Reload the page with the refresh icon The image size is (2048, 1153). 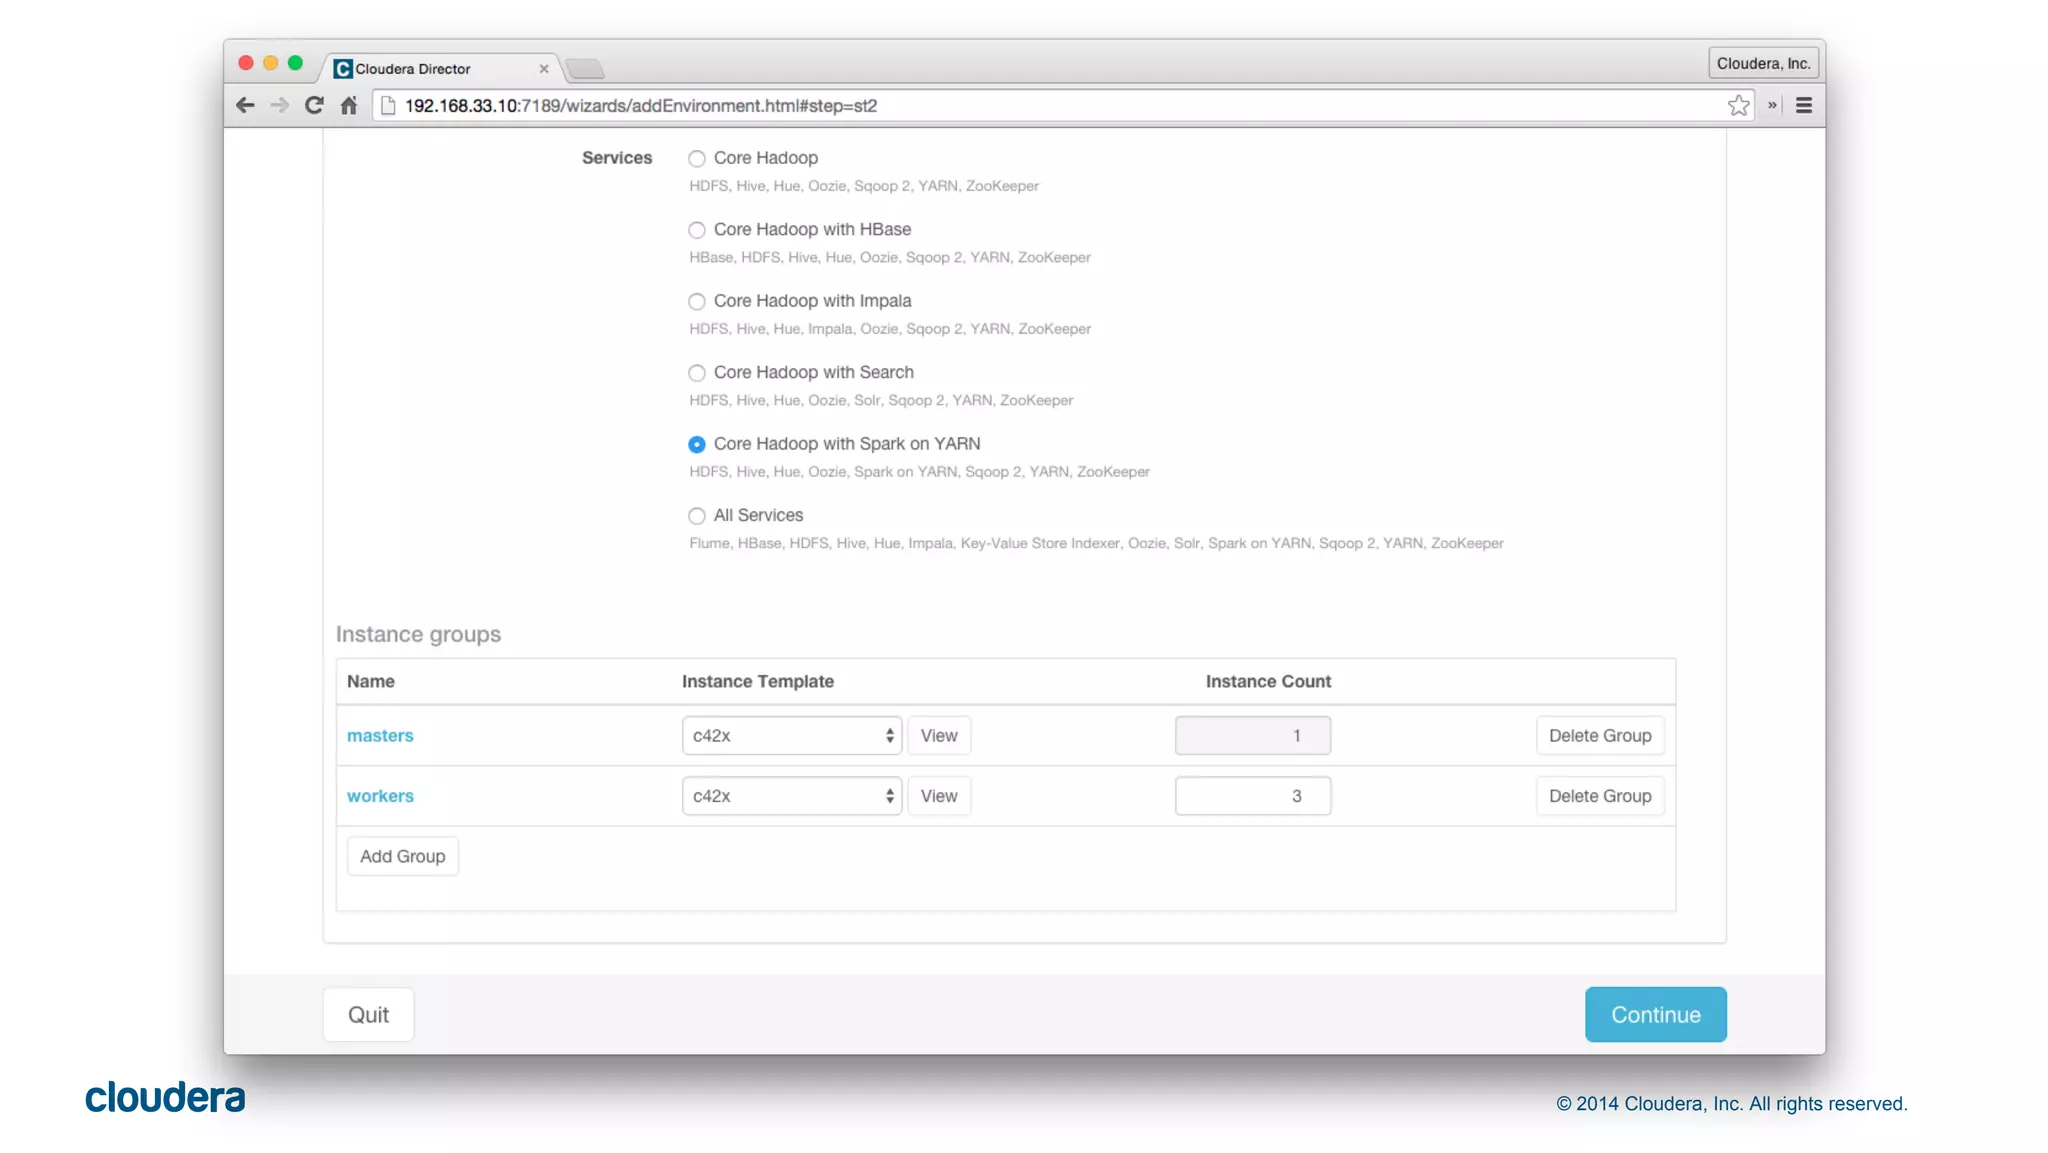[314, 105]
